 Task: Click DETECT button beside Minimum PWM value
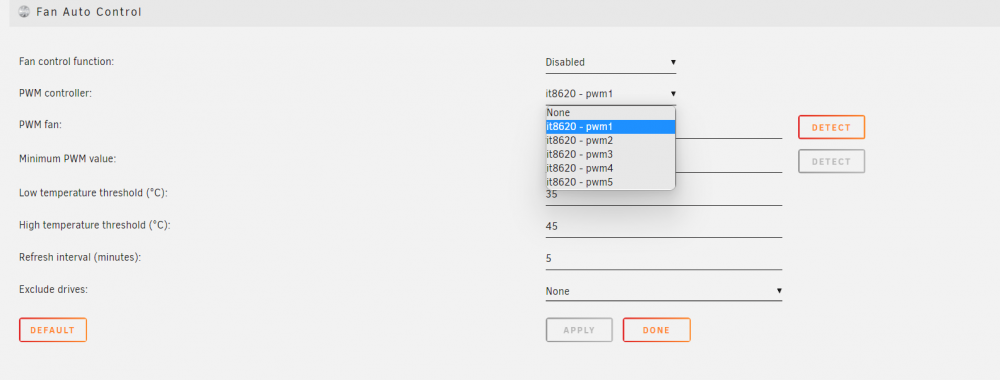pos(831,161)
